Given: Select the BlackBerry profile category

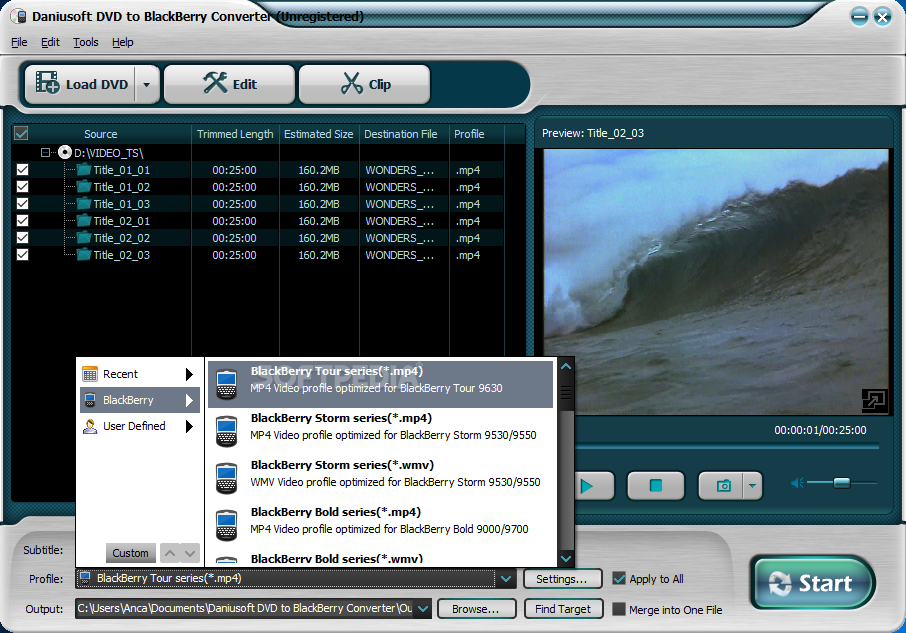Looking at the screenshot, I should (139, 400).
